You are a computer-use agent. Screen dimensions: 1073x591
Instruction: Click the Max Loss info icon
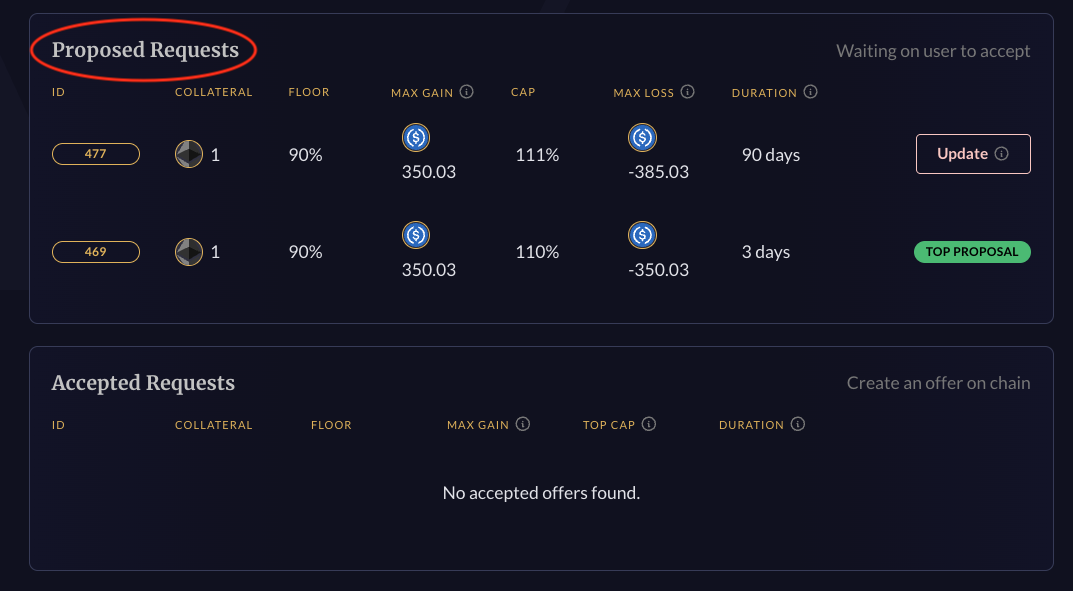(688, 92)
